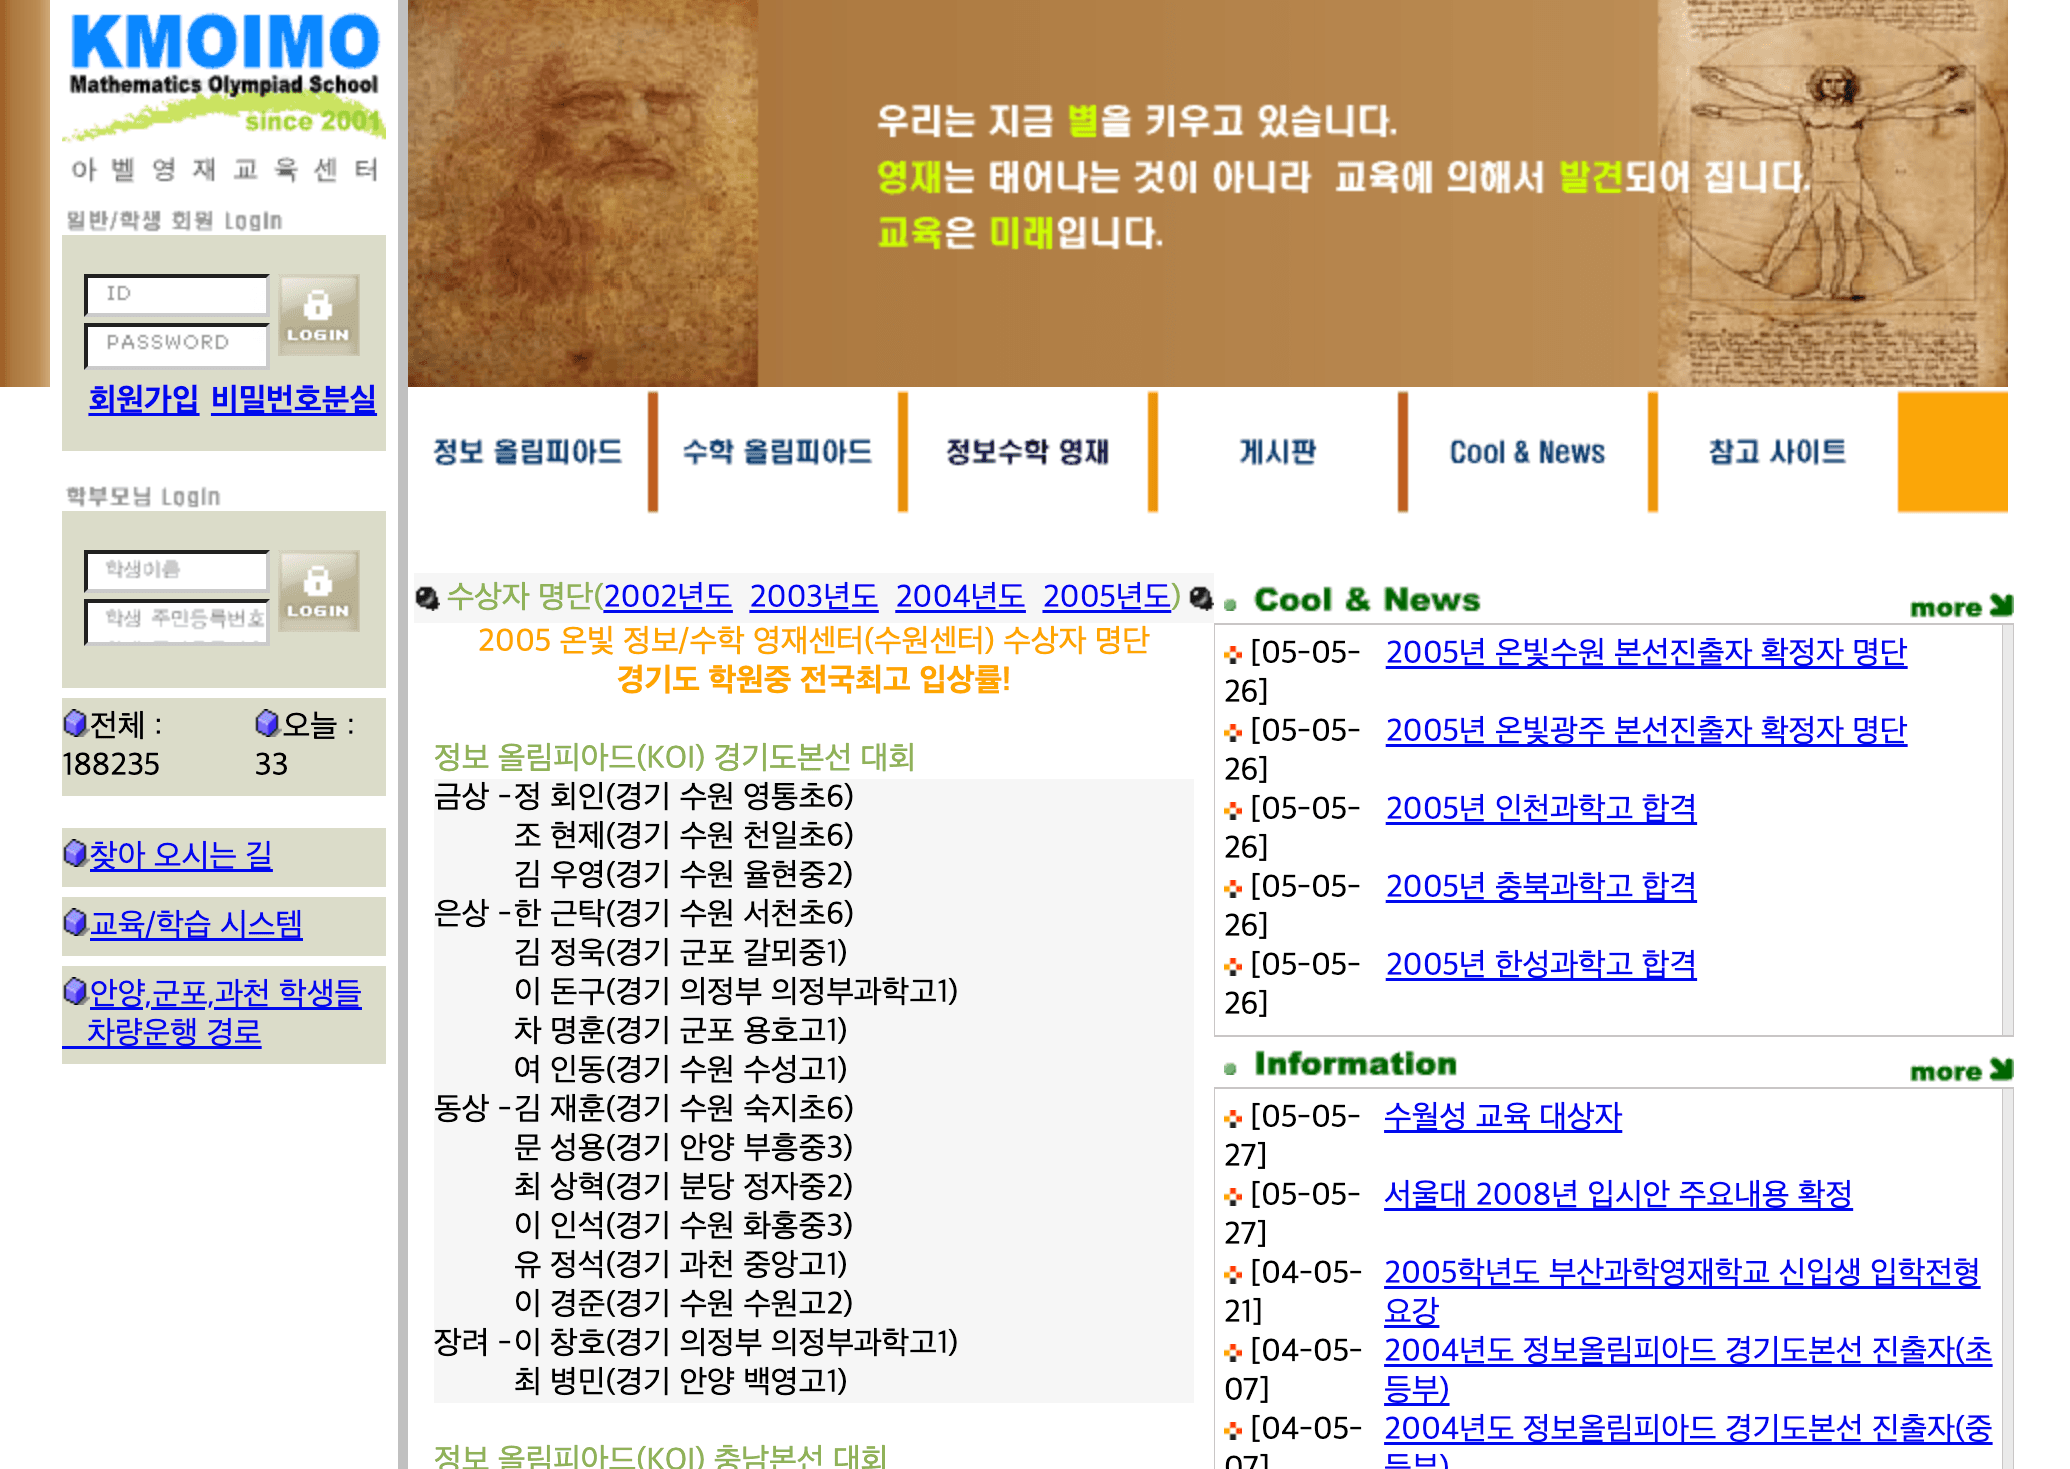This screenshot has width=2070, height=1469.
Task: Open the 수학 올림피아드 menu
Action: pos(778,452)
